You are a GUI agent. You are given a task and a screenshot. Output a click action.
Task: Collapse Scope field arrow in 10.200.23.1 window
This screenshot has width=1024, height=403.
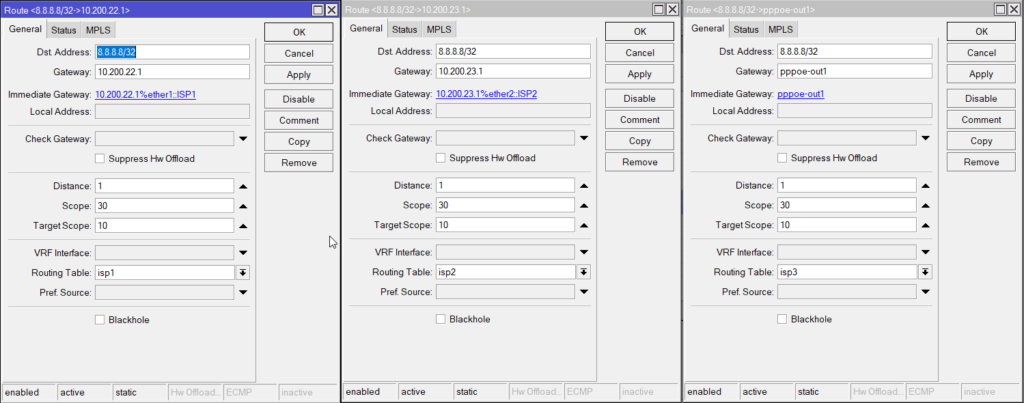584,206
